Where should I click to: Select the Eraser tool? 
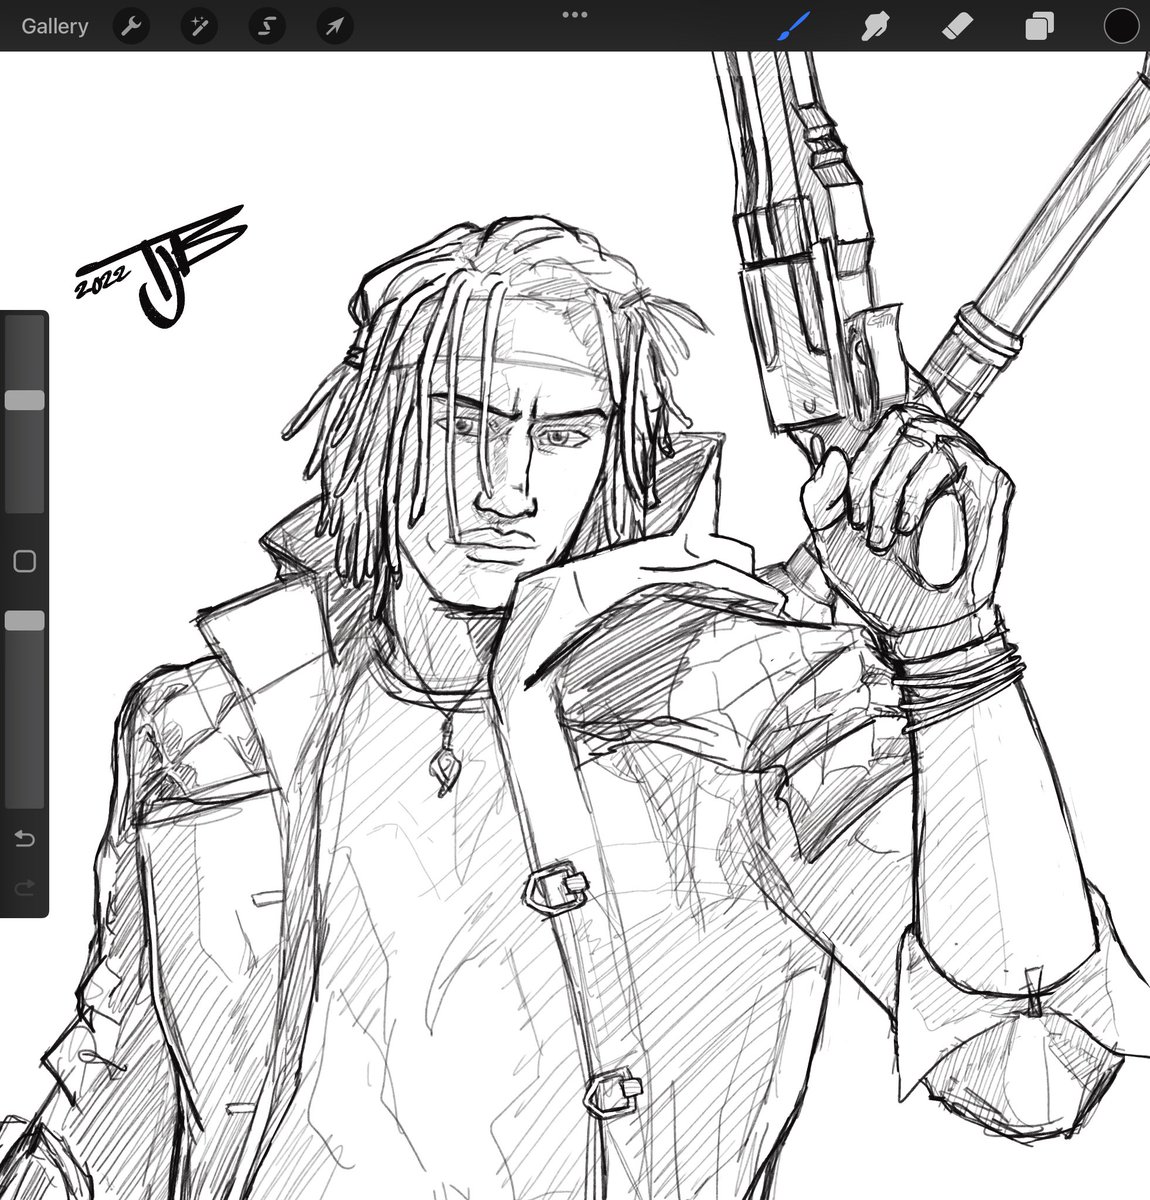957,26
